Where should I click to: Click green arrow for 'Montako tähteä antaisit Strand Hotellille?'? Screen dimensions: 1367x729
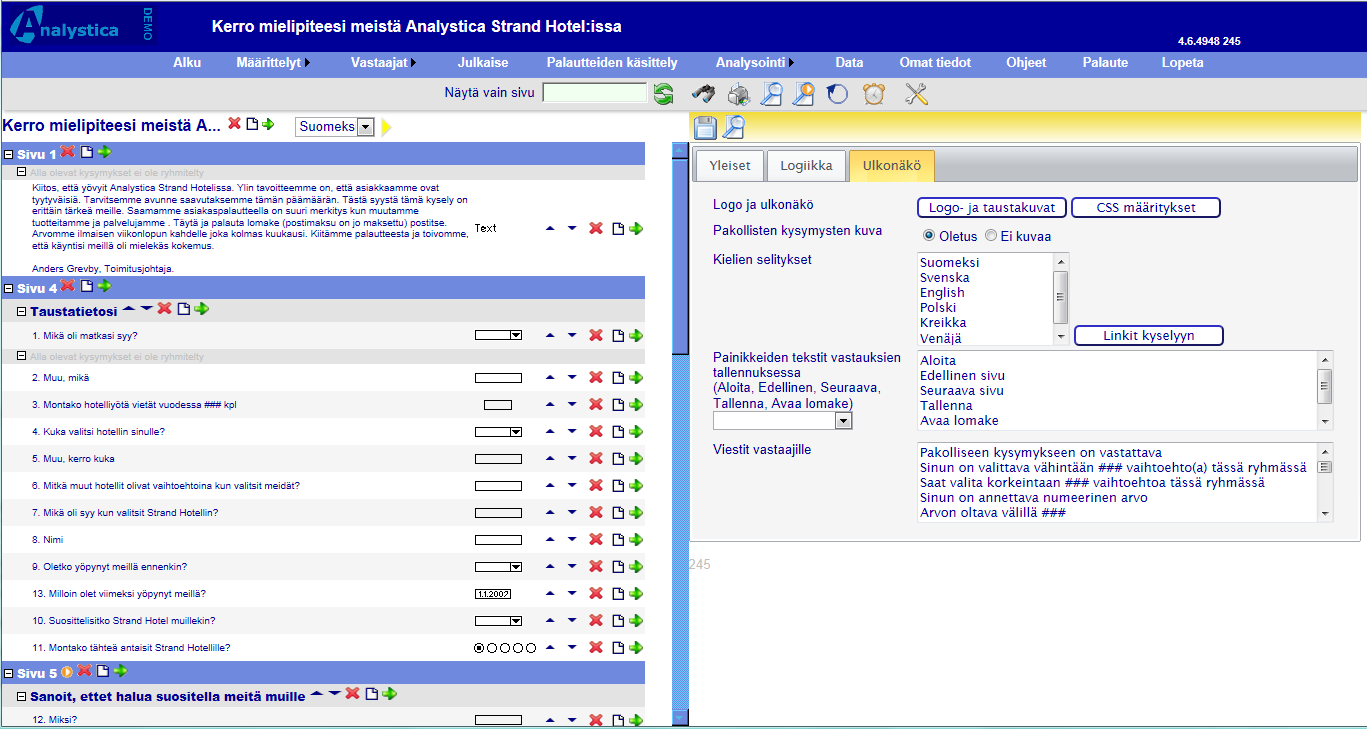click(636, 648)
